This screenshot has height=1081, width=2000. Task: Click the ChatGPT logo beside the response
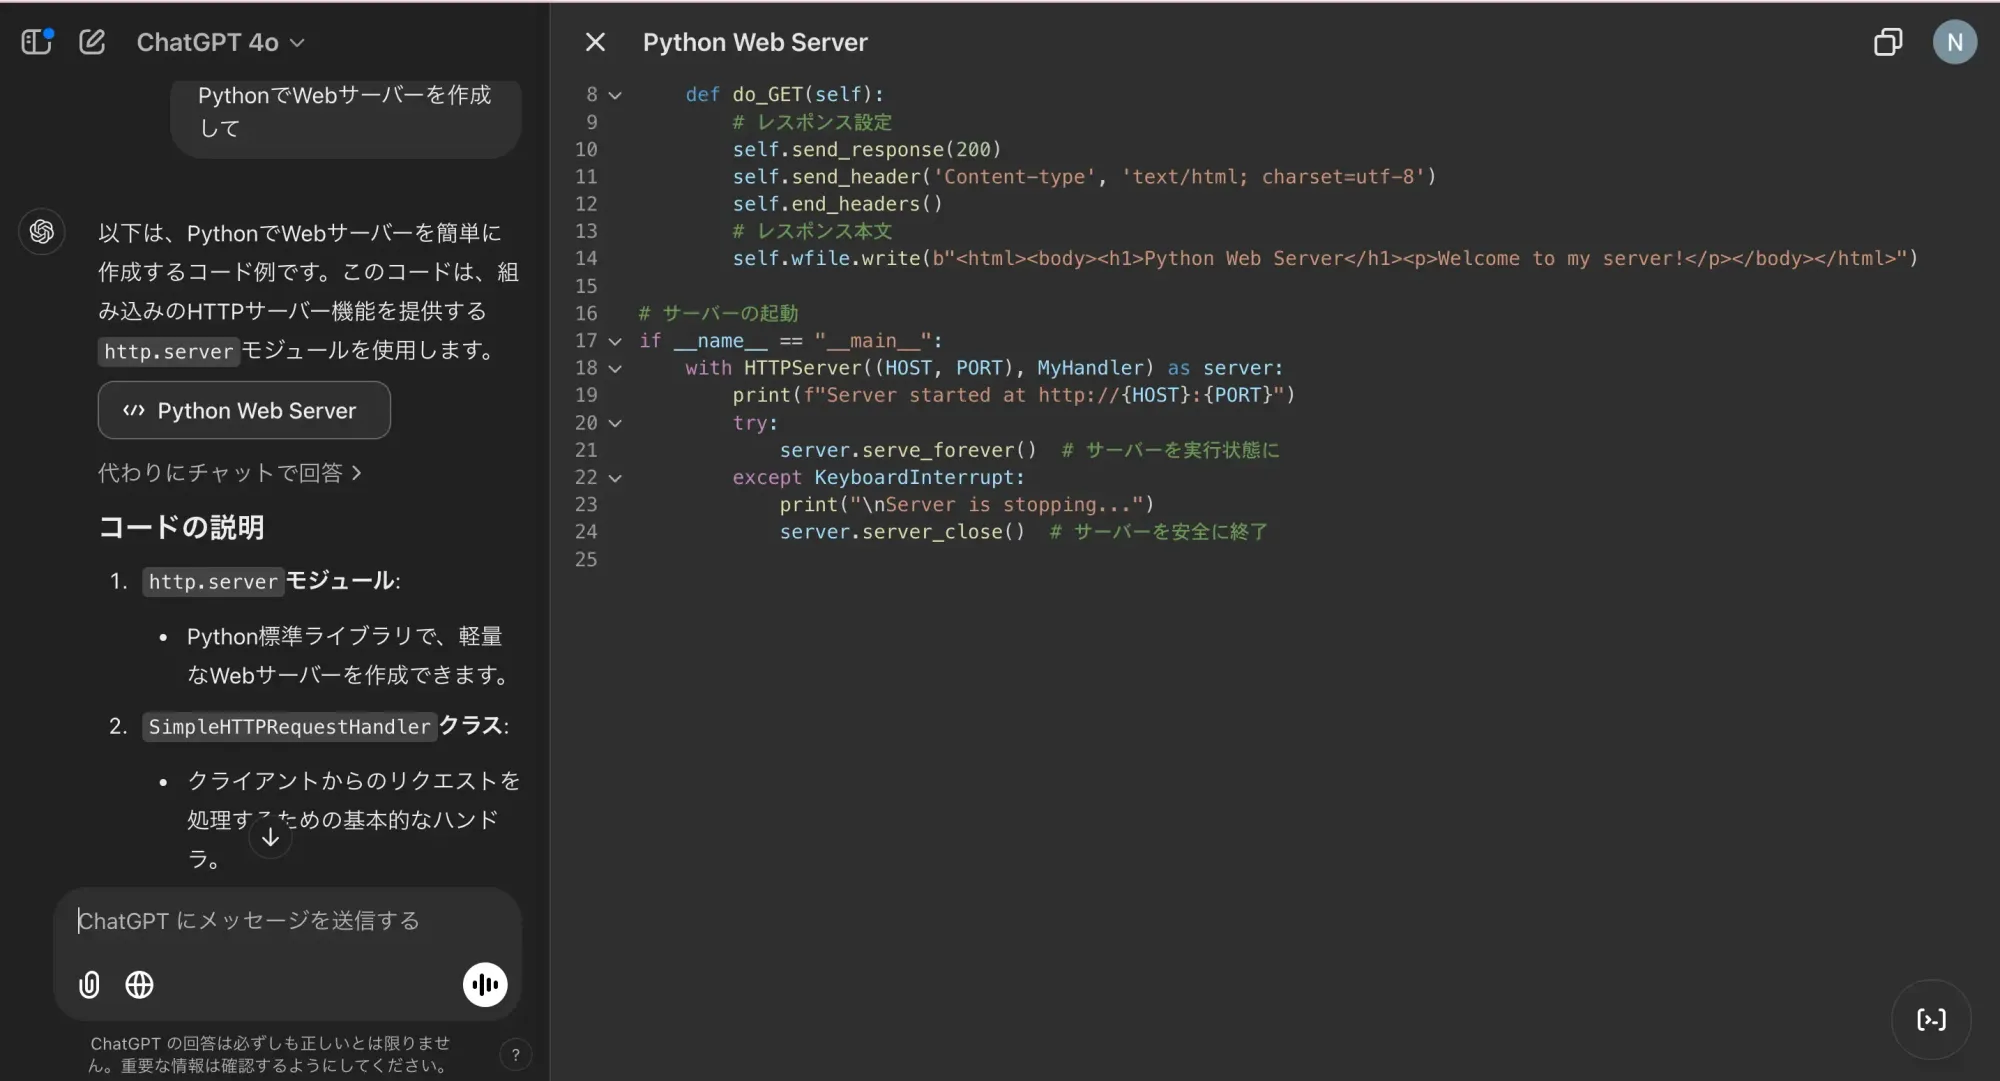point(42,232)
